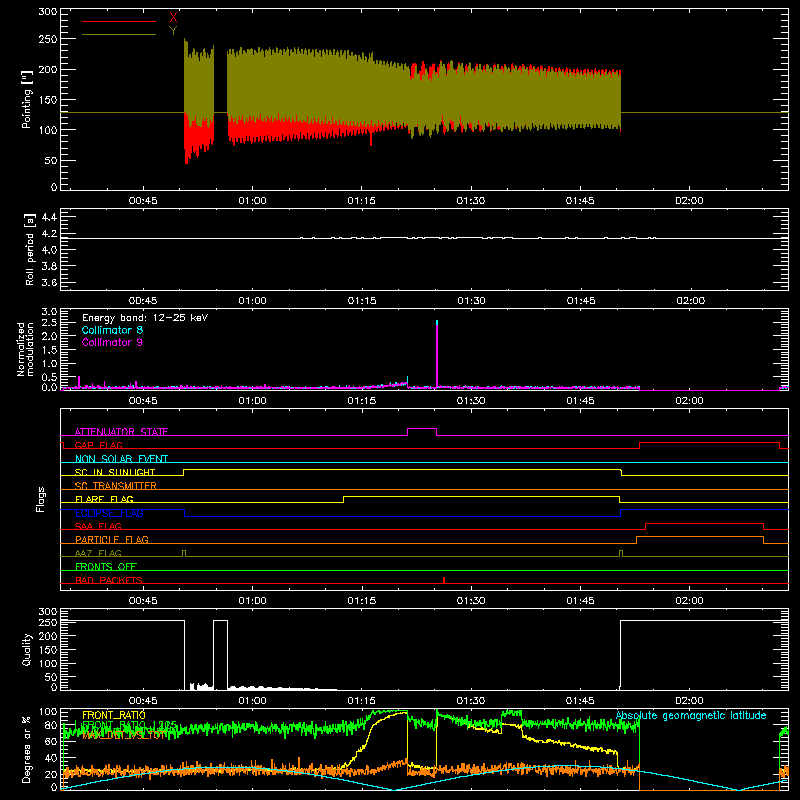
Task: Click 'Absolute geomagnetic latitude' legend text
Action: coord(691,716)
